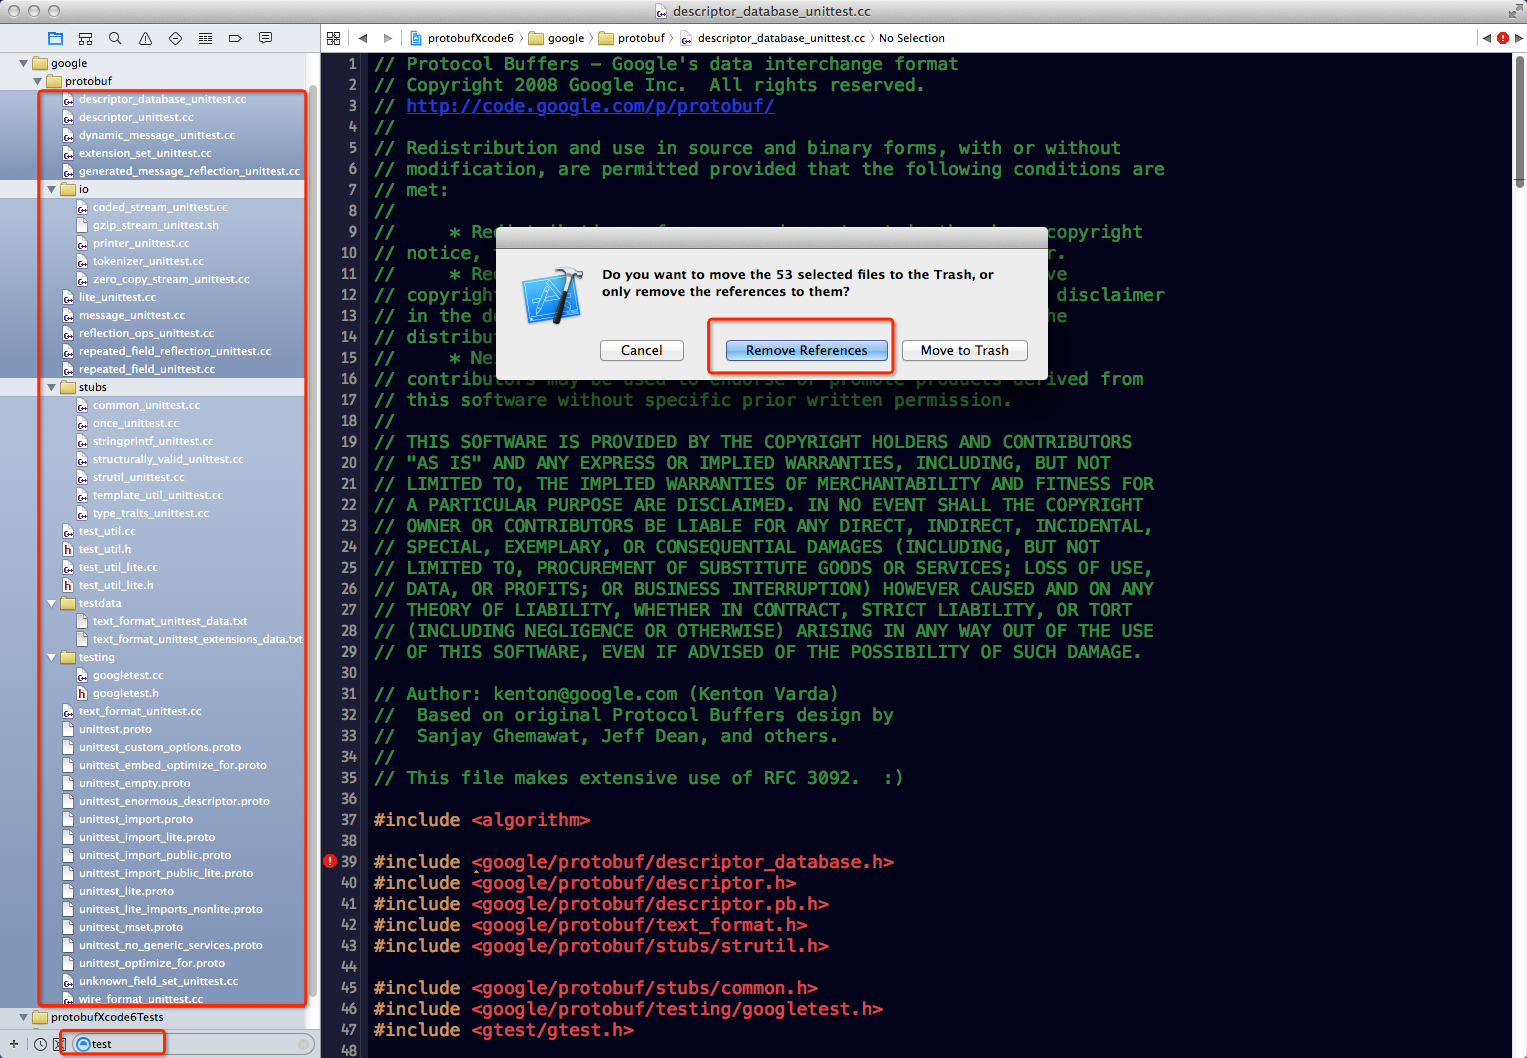The width and height of the screenshot is (1527, 1058).
Task: Go forward in editor history
Action: point(388,38)
